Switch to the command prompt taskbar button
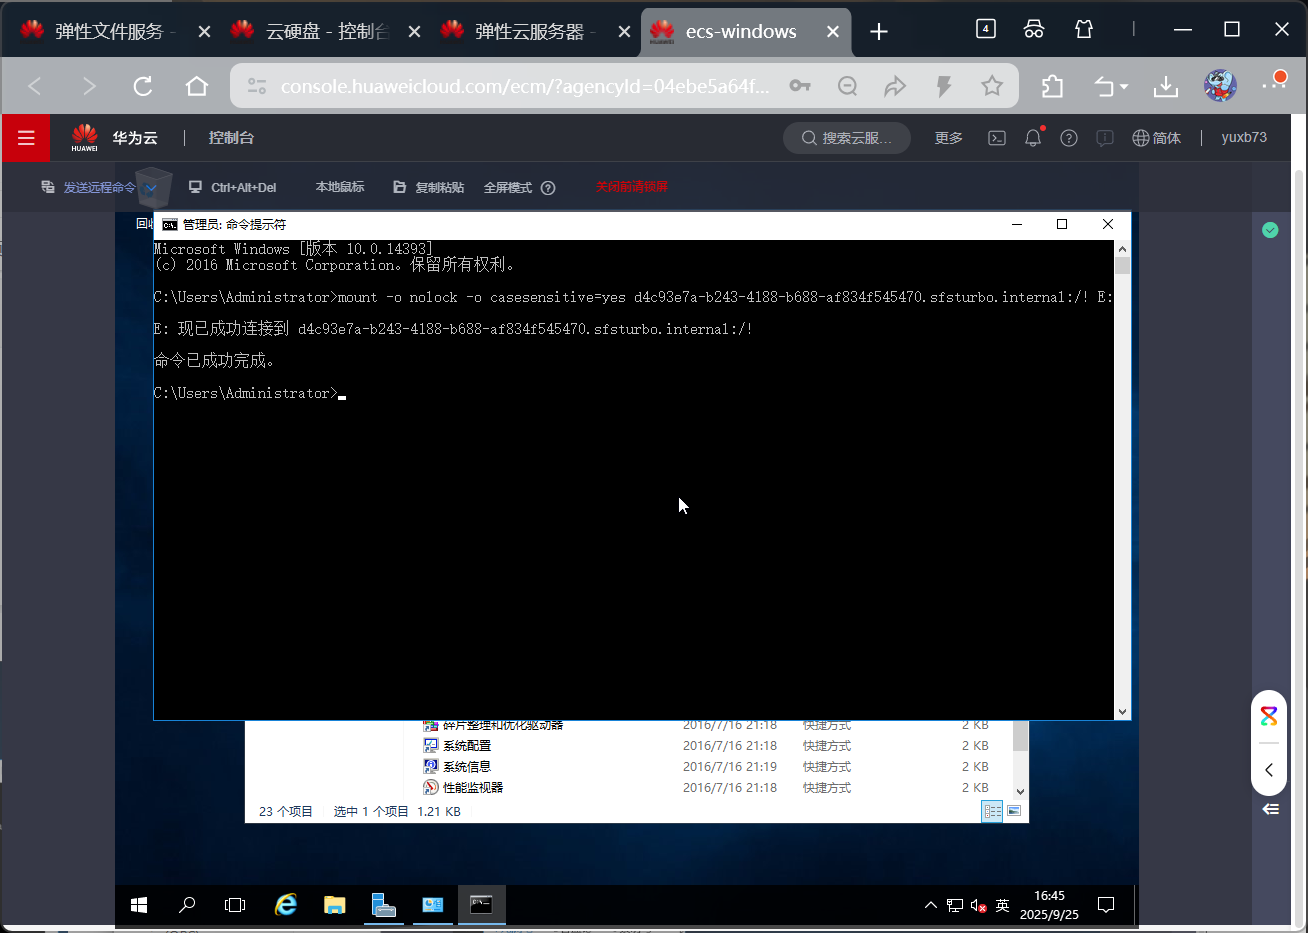 tap(481, 905)
